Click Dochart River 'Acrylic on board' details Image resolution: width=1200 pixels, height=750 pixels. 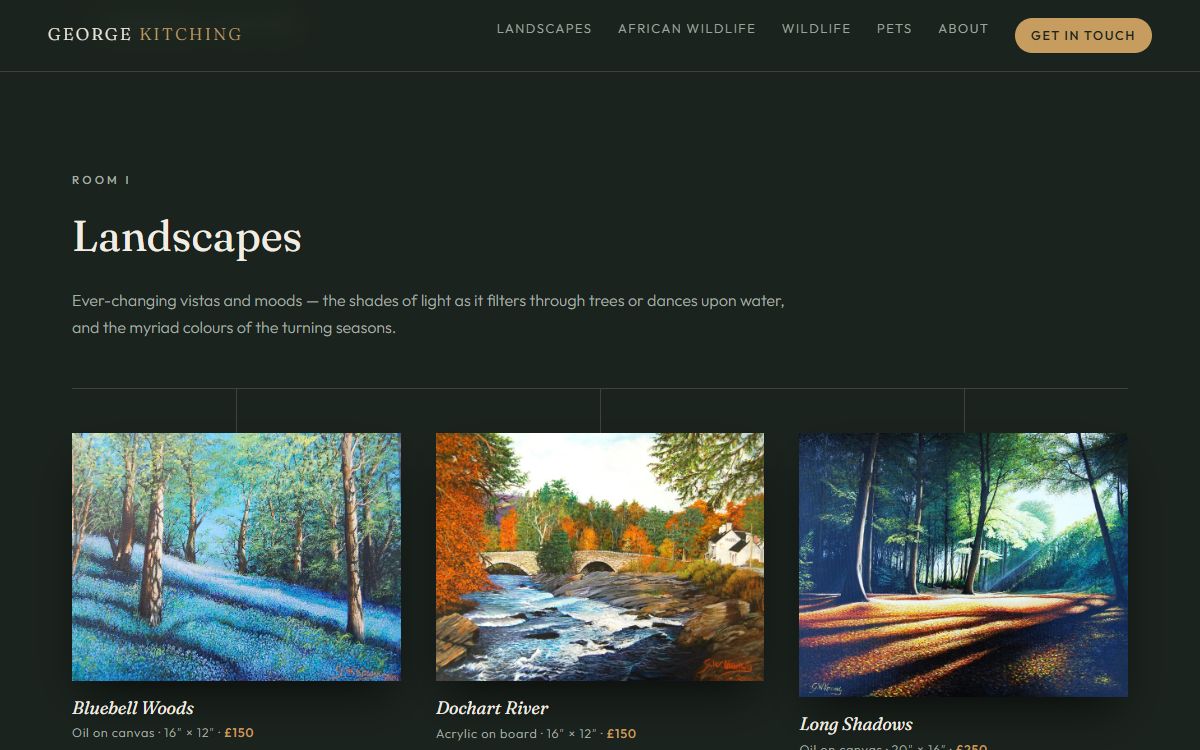pos(536,733)
